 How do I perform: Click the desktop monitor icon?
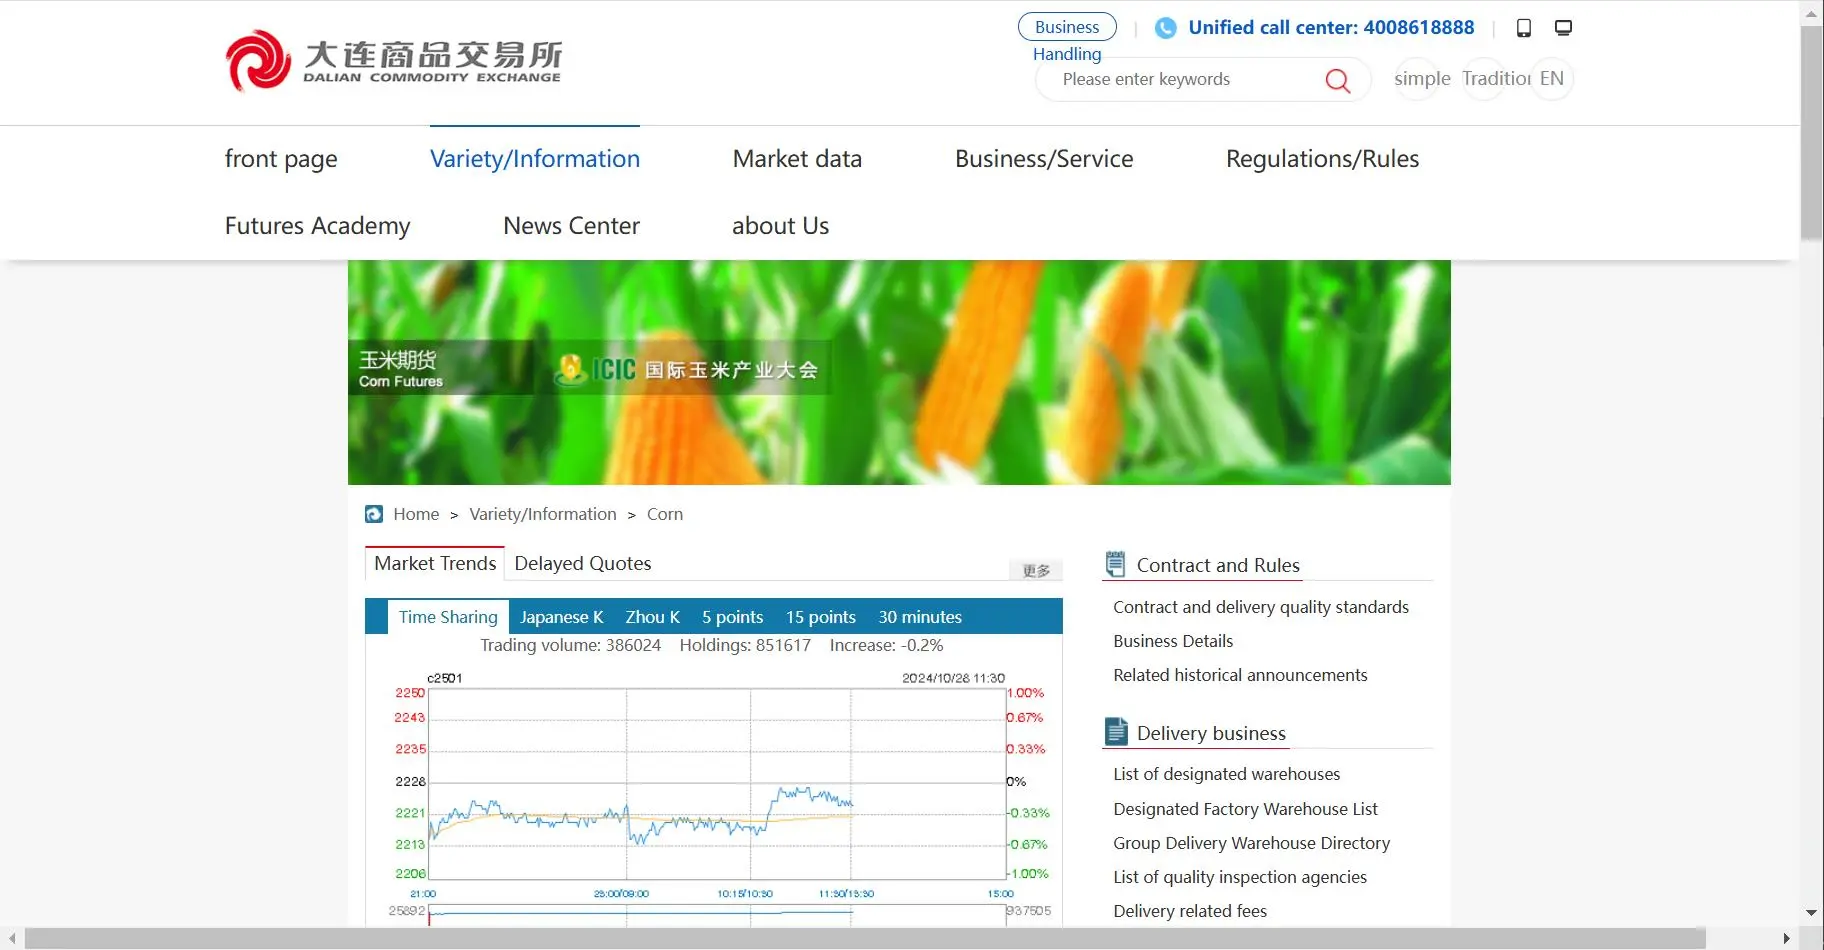pos(1563,28)
